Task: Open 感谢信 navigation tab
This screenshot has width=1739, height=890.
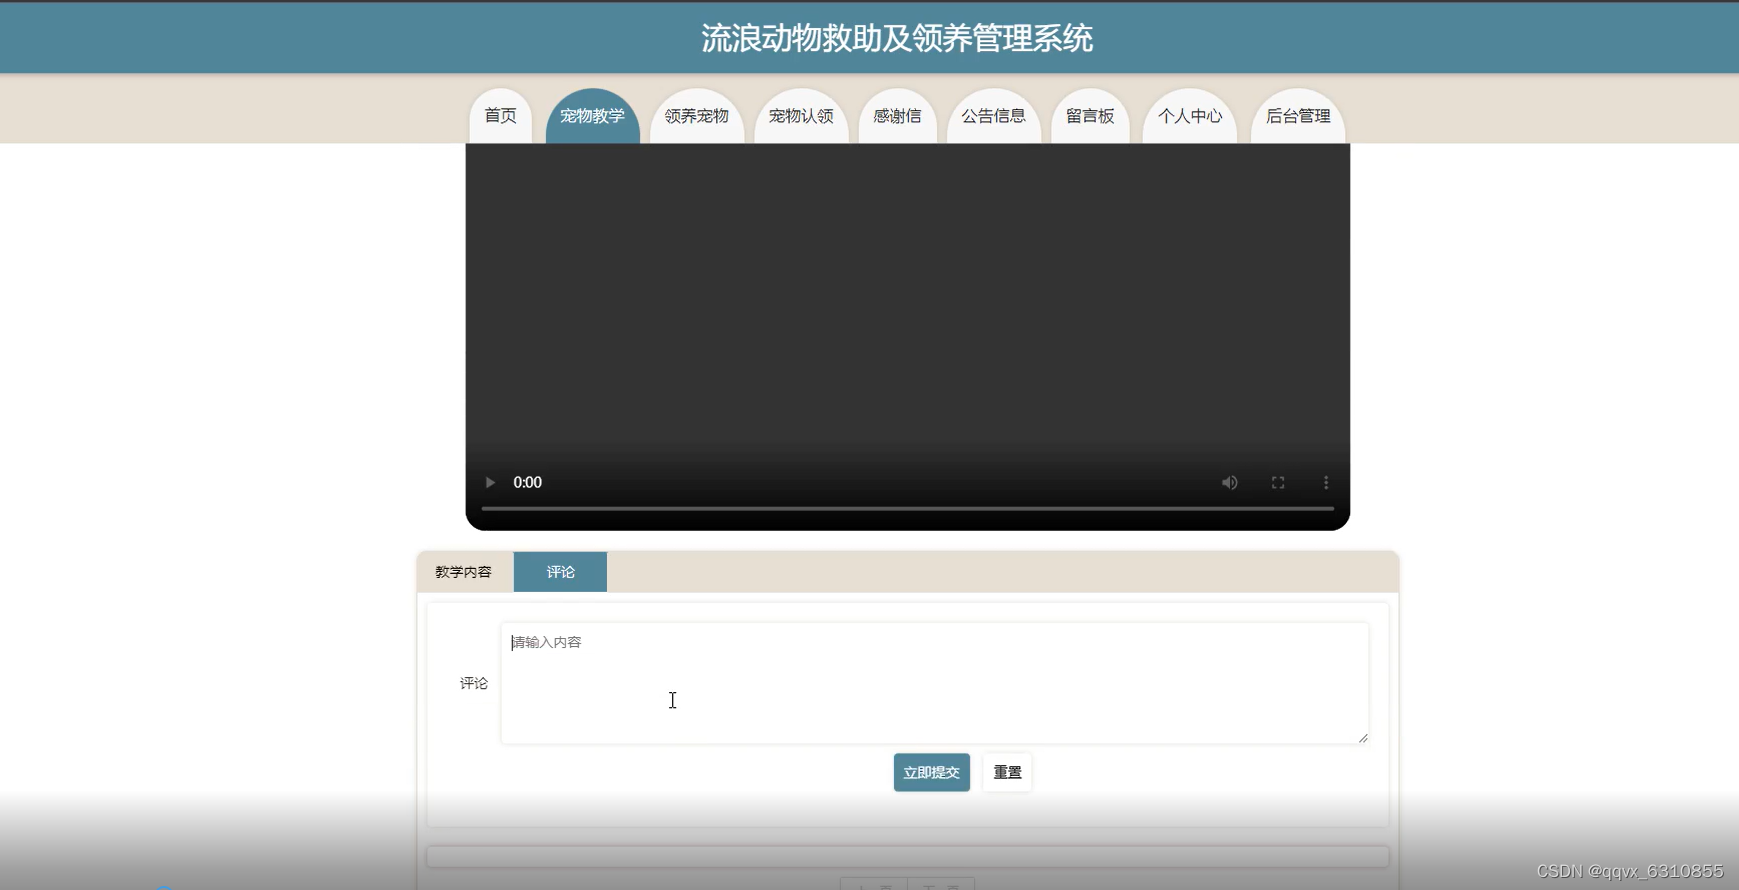Action: click(897, 116)
